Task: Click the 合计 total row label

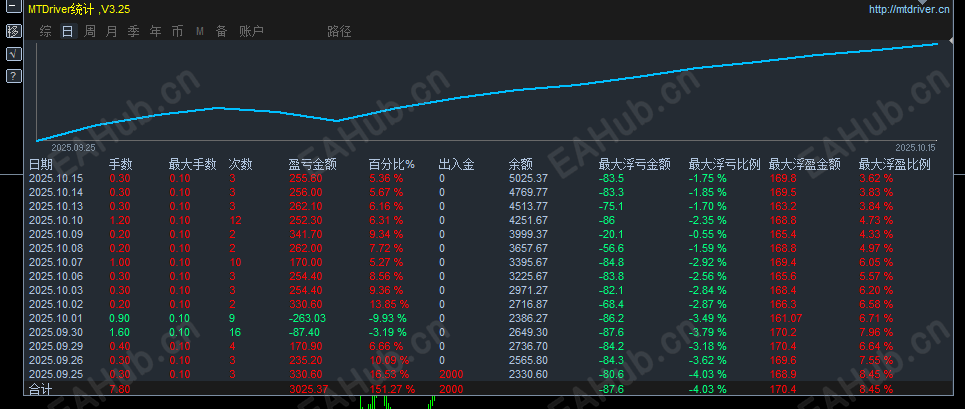Action: [x=41, y=389]
